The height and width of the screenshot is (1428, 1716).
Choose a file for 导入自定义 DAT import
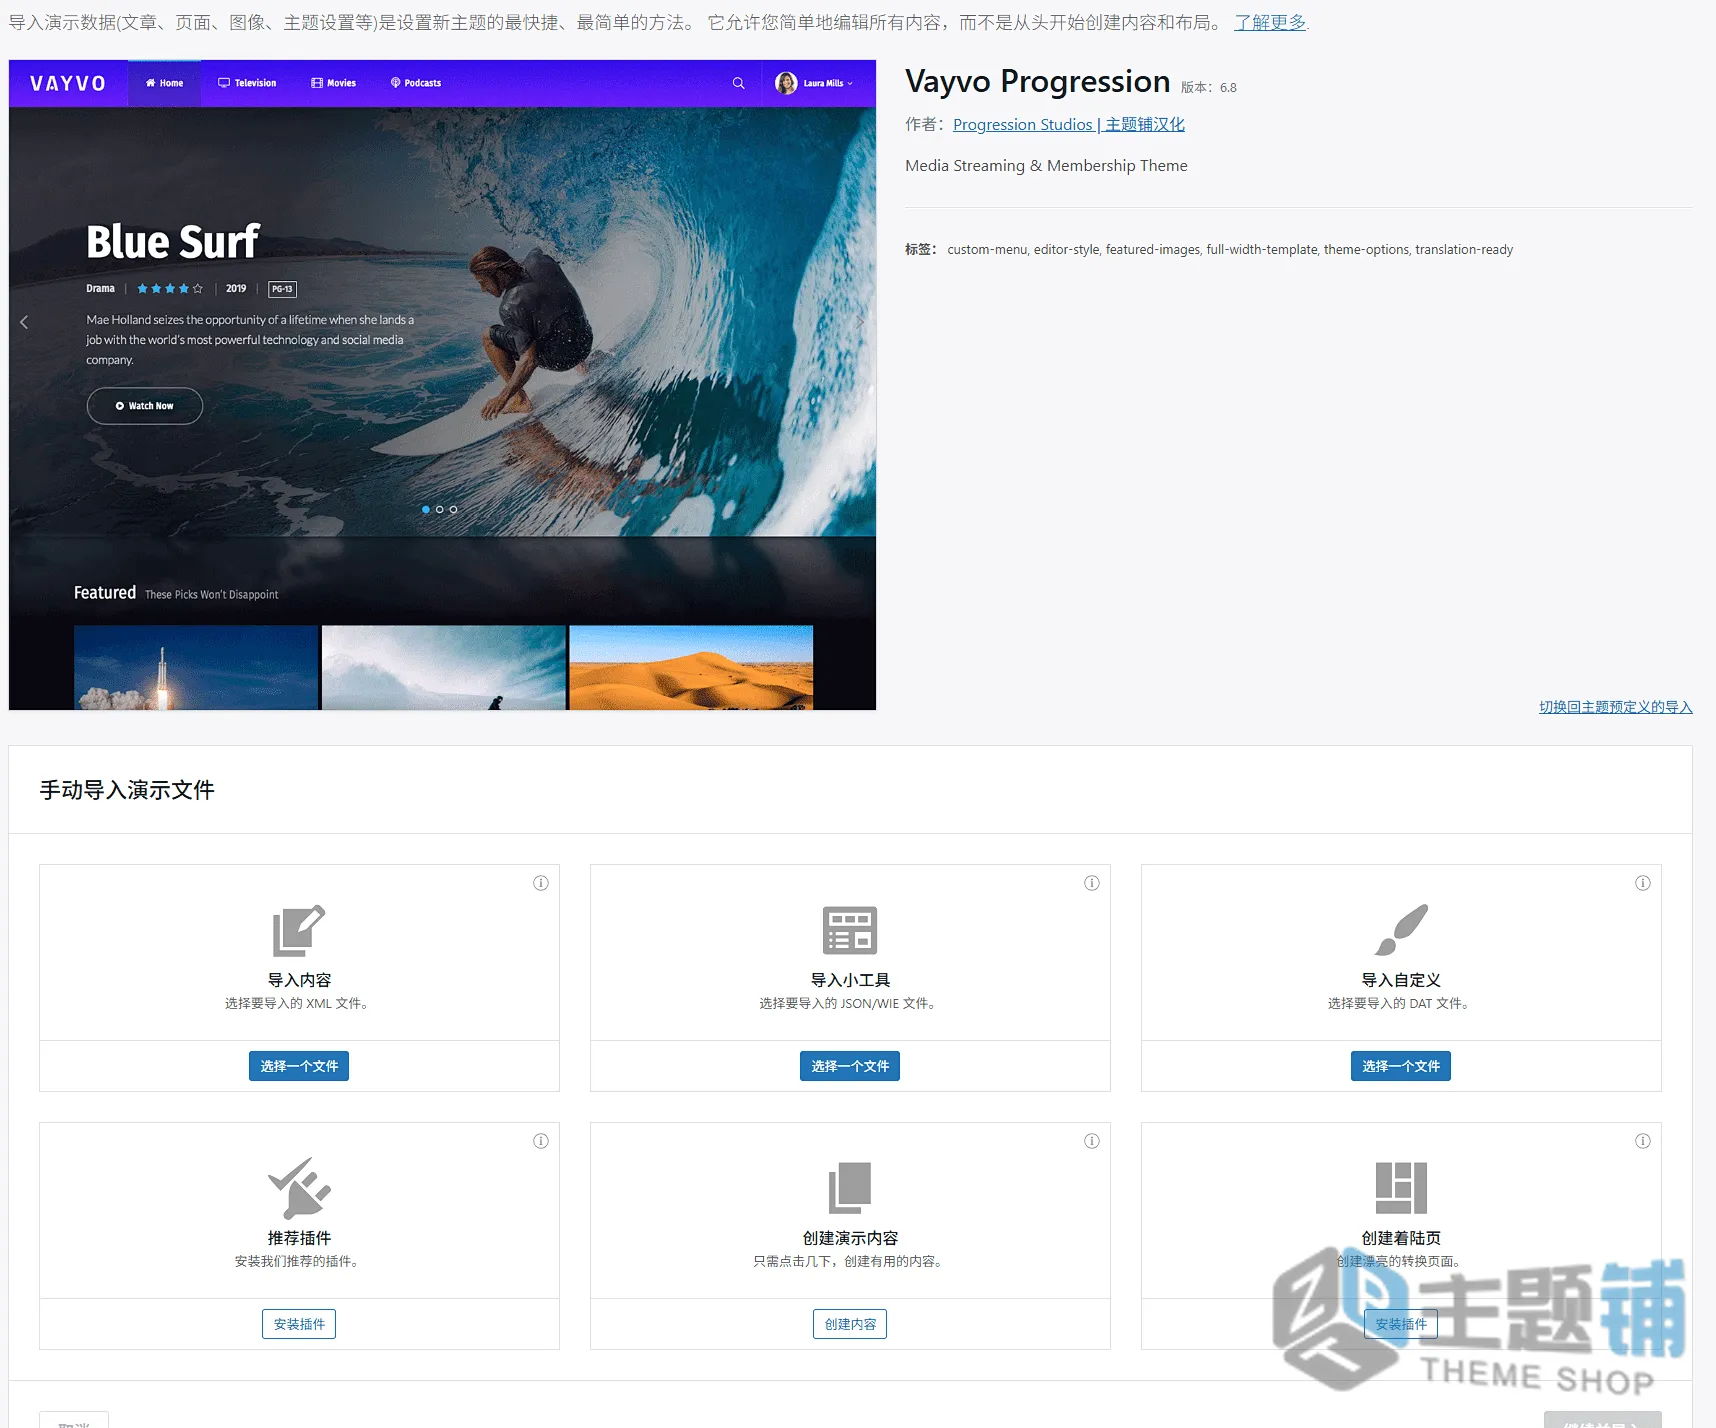pos(1401,1066)
